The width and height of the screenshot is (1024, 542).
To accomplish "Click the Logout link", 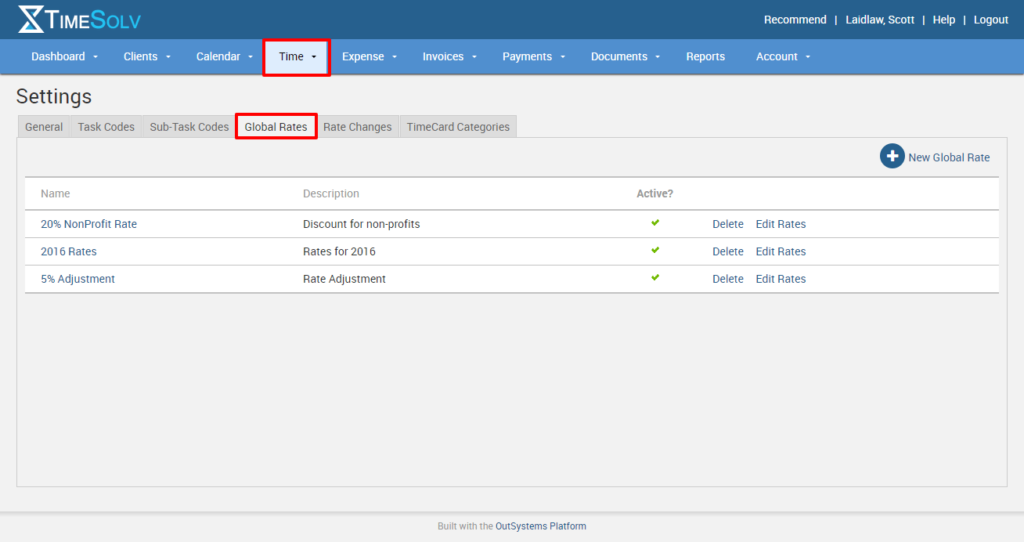I will (990, 20).
